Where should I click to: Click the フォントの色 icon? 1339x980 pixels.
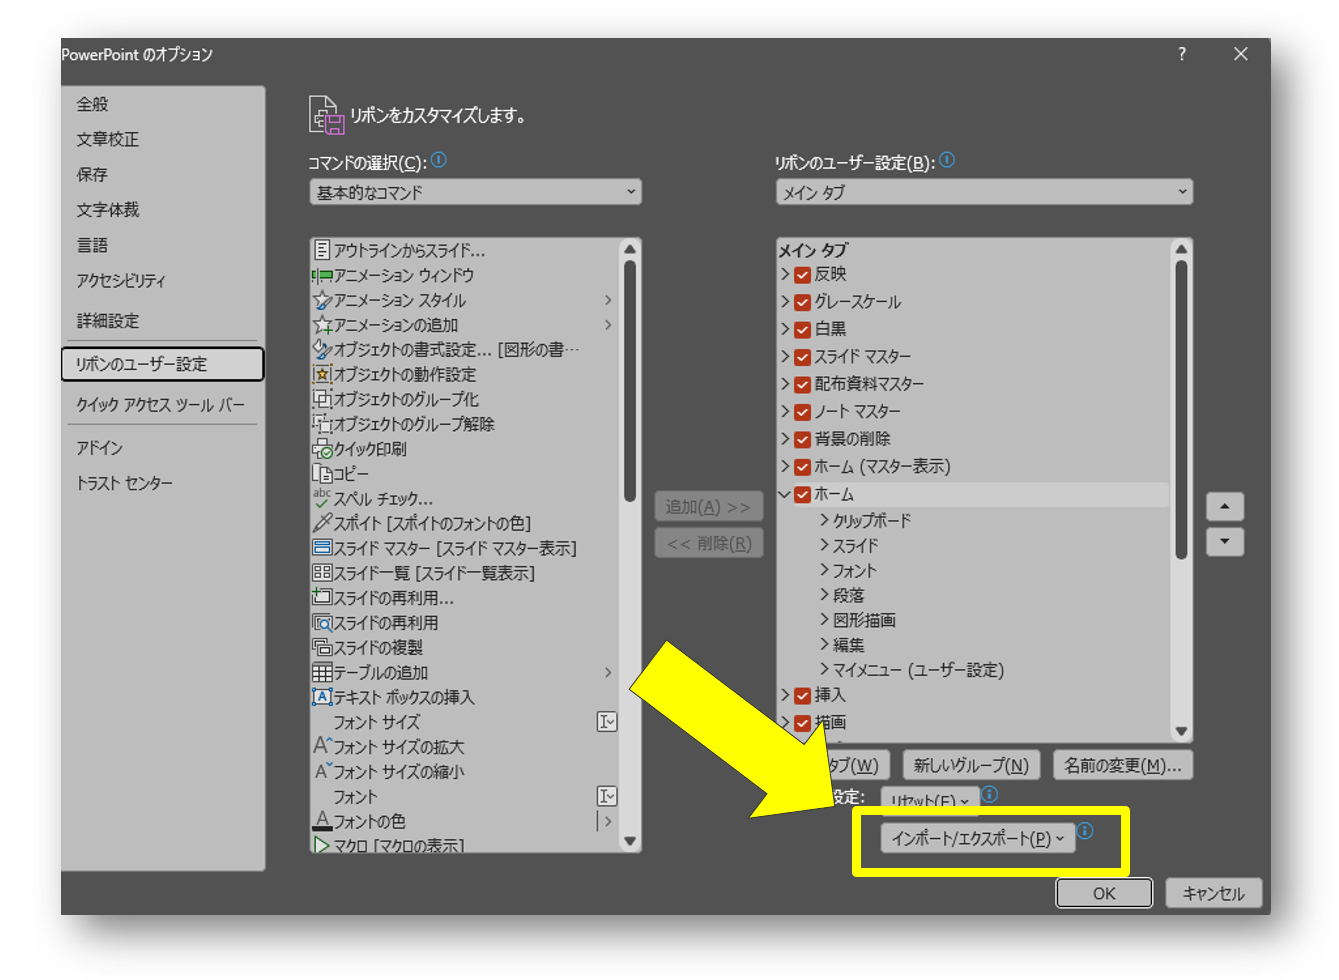pos(322,821)
